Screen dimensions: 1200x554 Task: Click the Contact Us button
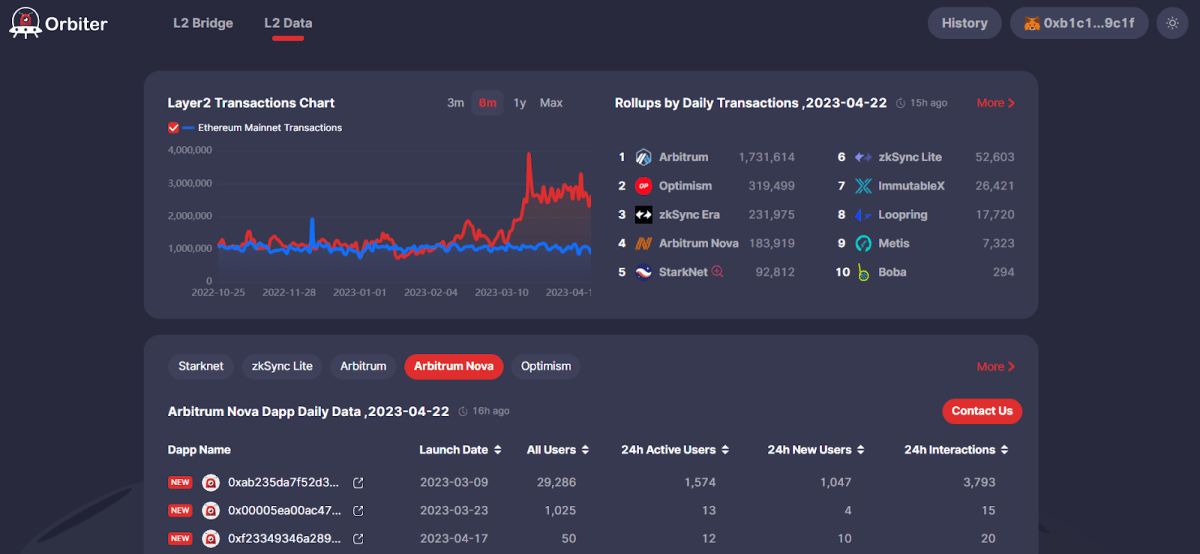[982, 411]
